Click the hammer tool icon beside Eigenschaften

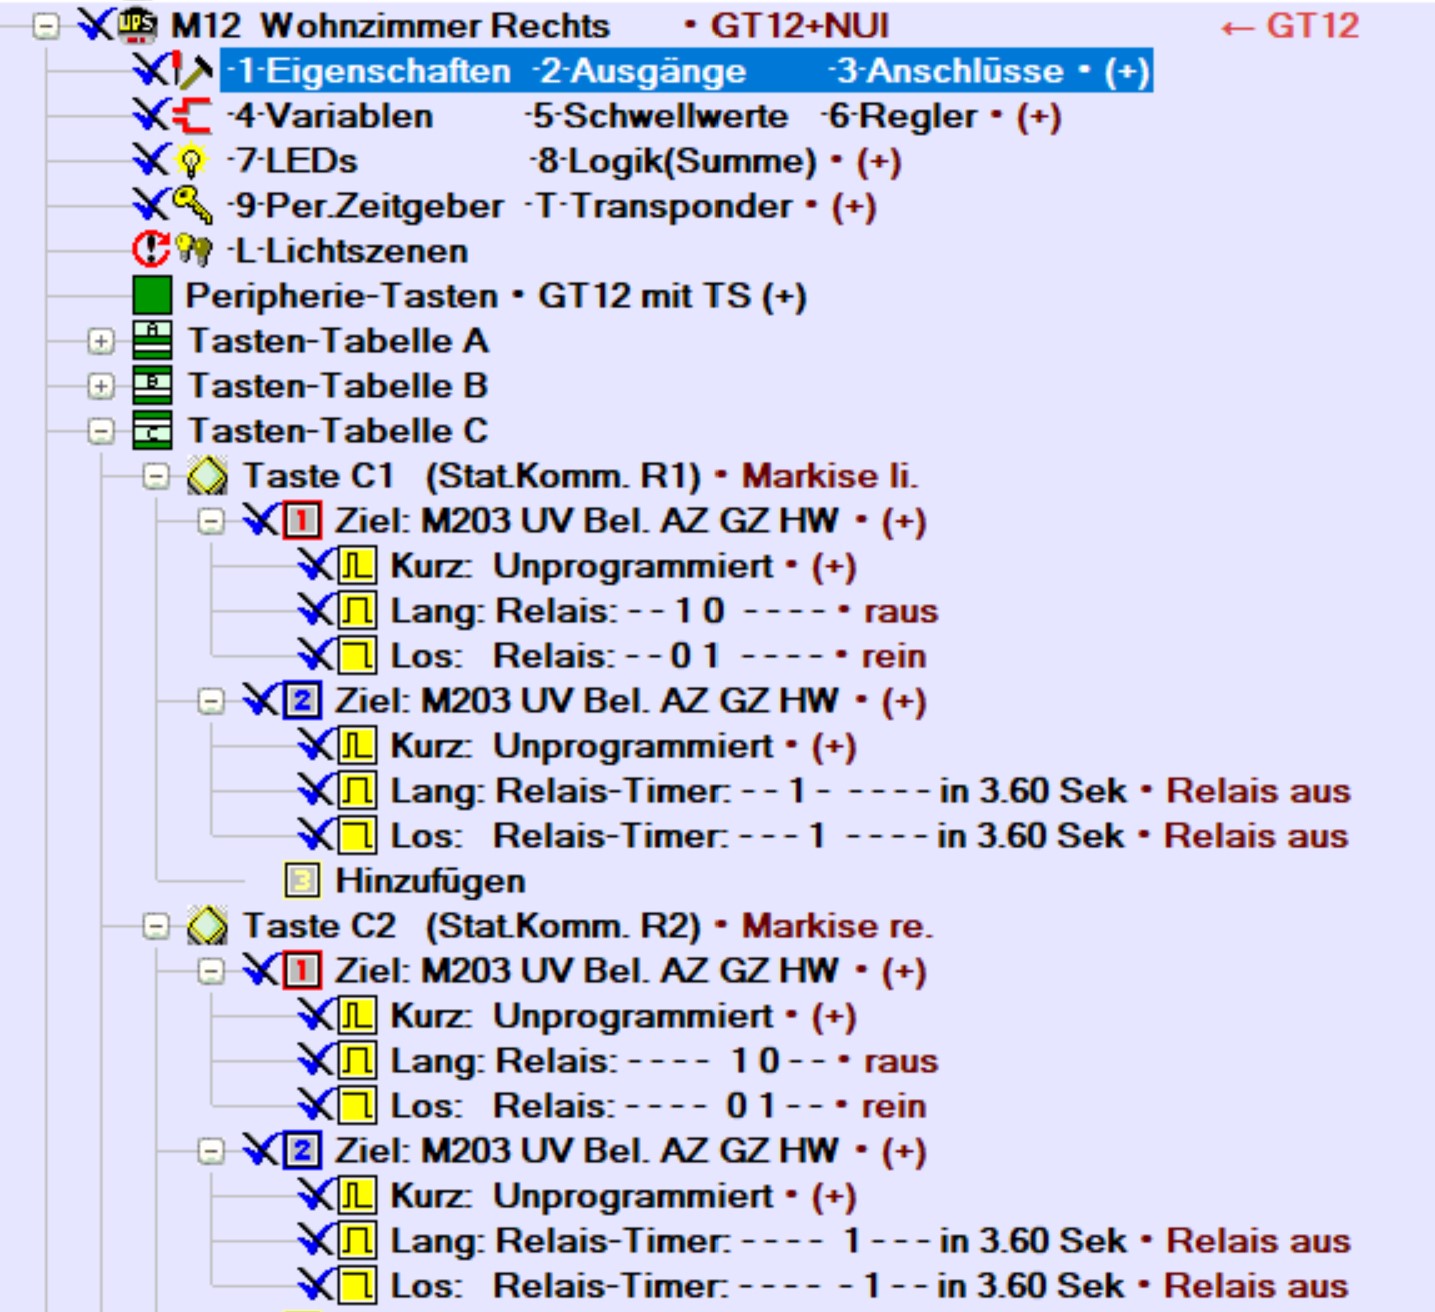click(x=193, y=70)
